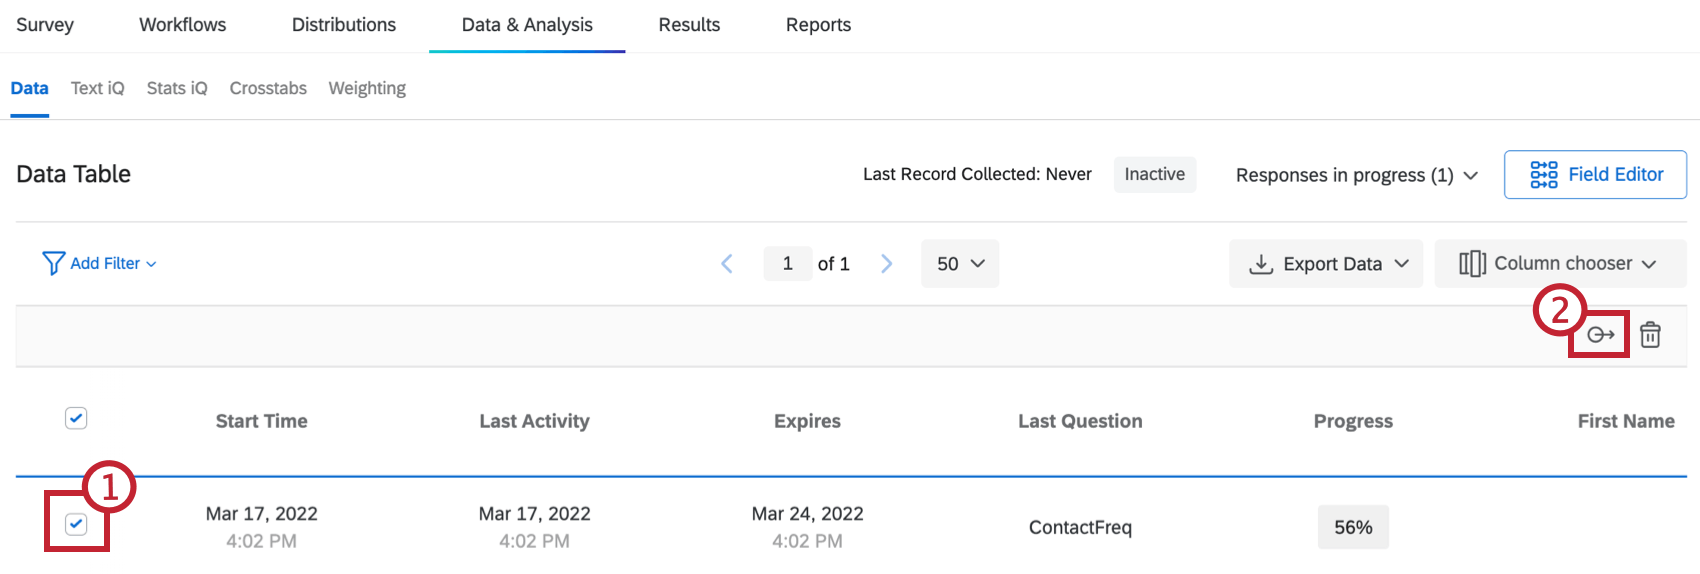Open the Field Editor
This screenshot has width=1700, height=574.
coord(1614,175)
